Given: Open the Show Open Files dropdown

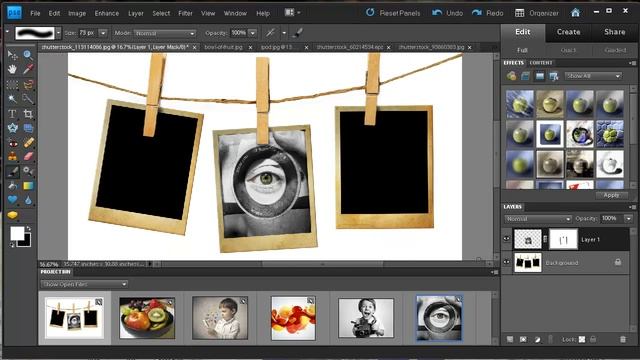Looking at the screenshot, I should [x=84, y=284].
